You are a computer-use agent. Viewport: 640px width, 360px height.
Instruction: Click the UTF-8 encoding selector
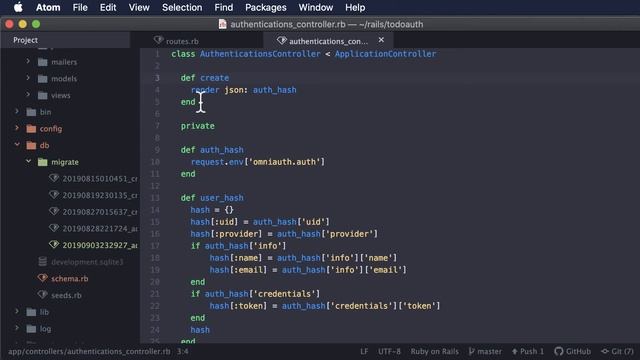click(x=389, y=351)
